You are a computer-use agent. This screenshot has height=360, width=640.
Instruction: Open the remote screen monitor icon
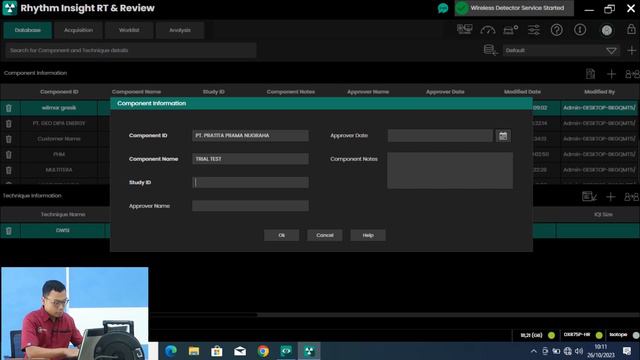(464, 29)
